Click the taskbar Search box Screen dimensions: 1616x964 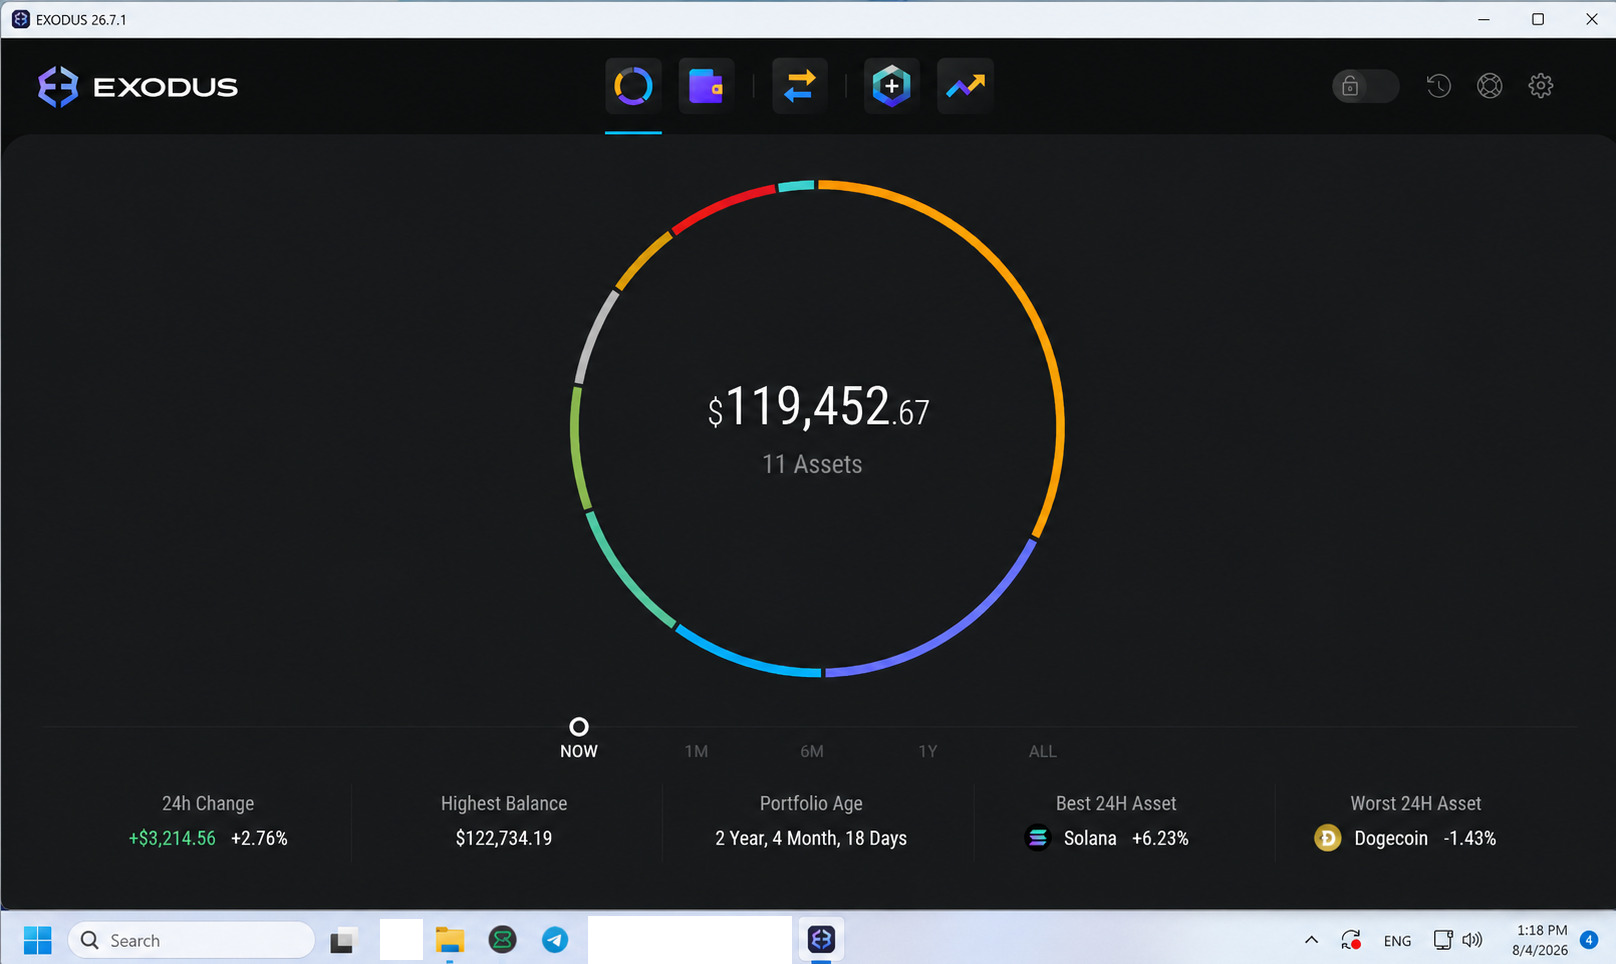191,940
